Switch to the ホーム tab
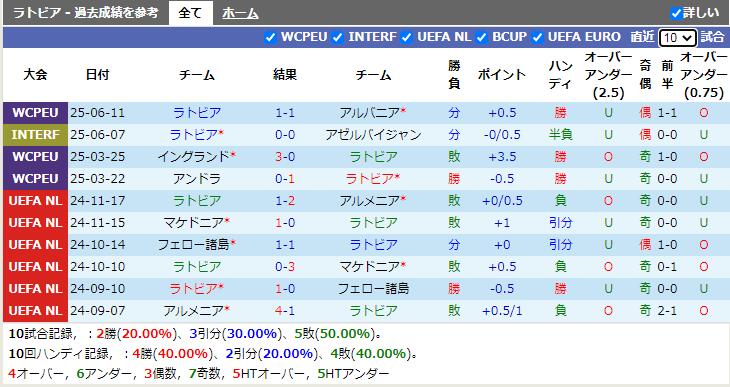This screenshot has height=387, width=730. point(240,13)
